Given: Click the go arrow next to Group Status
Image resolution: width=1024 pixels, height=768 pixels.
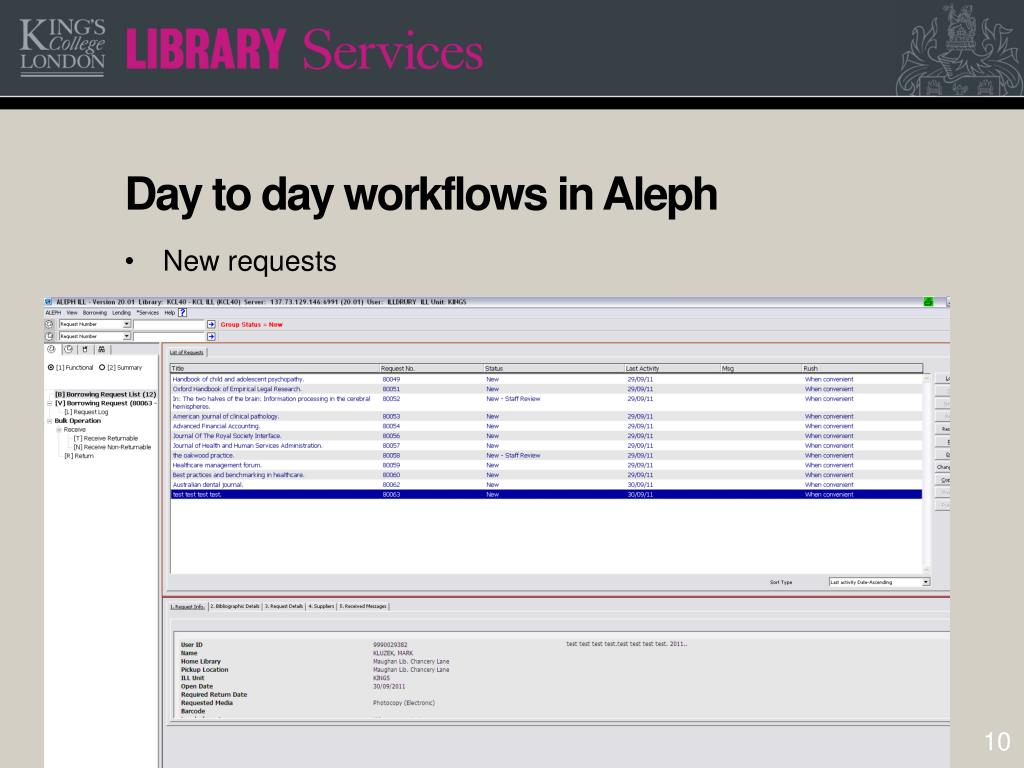Looking at the screenshot, I should [211, 325].
